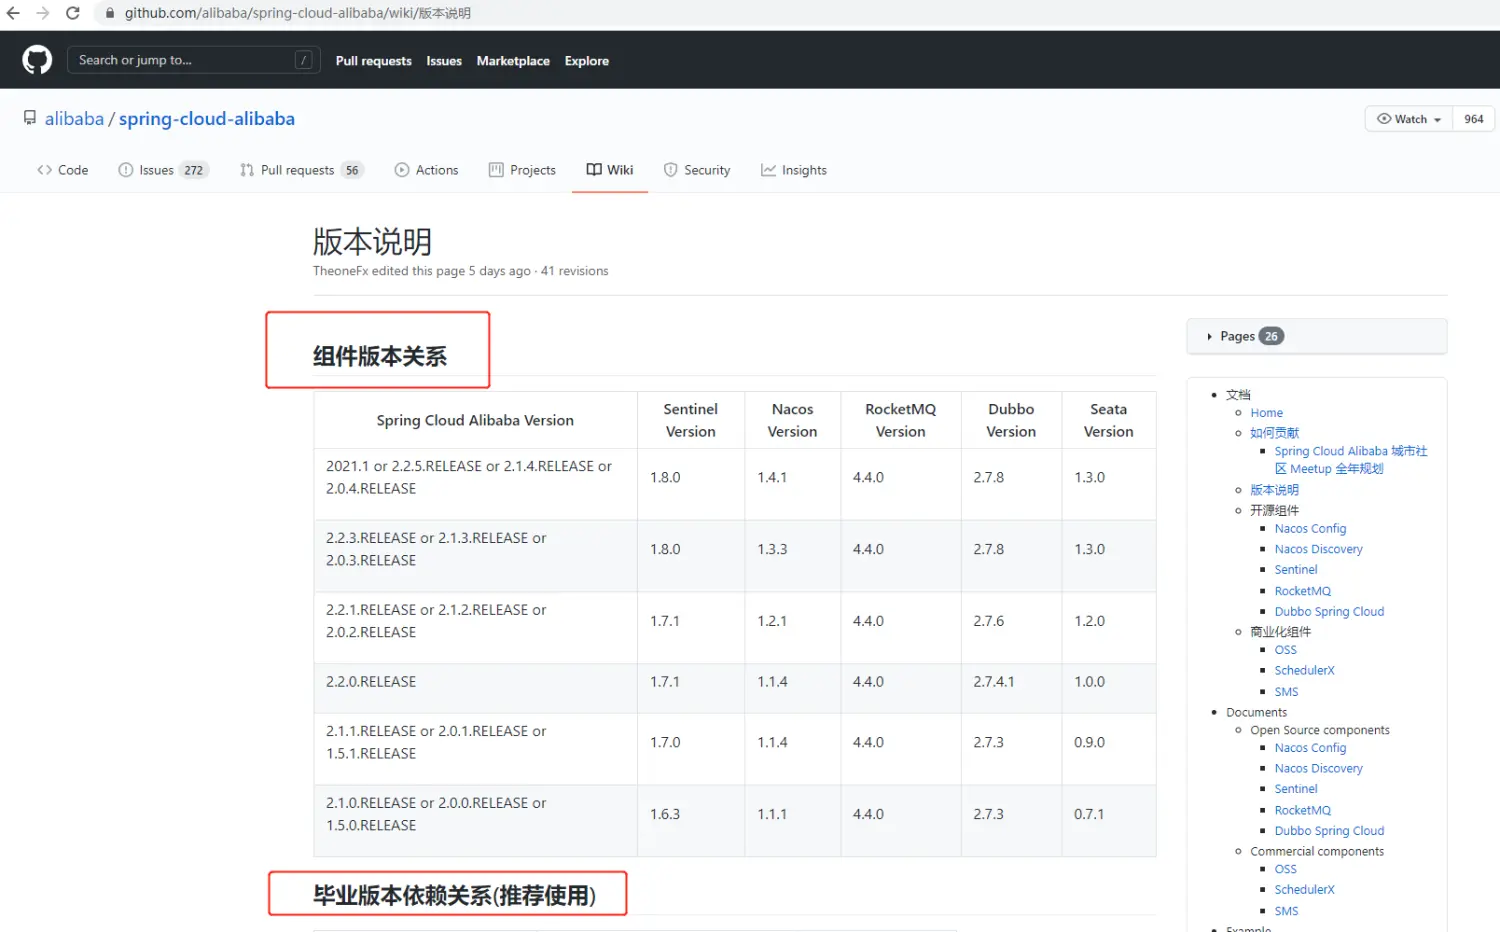Switch to the Actions tab
The height and width of the screenshot is (932, 1500).
coord(426,170)
